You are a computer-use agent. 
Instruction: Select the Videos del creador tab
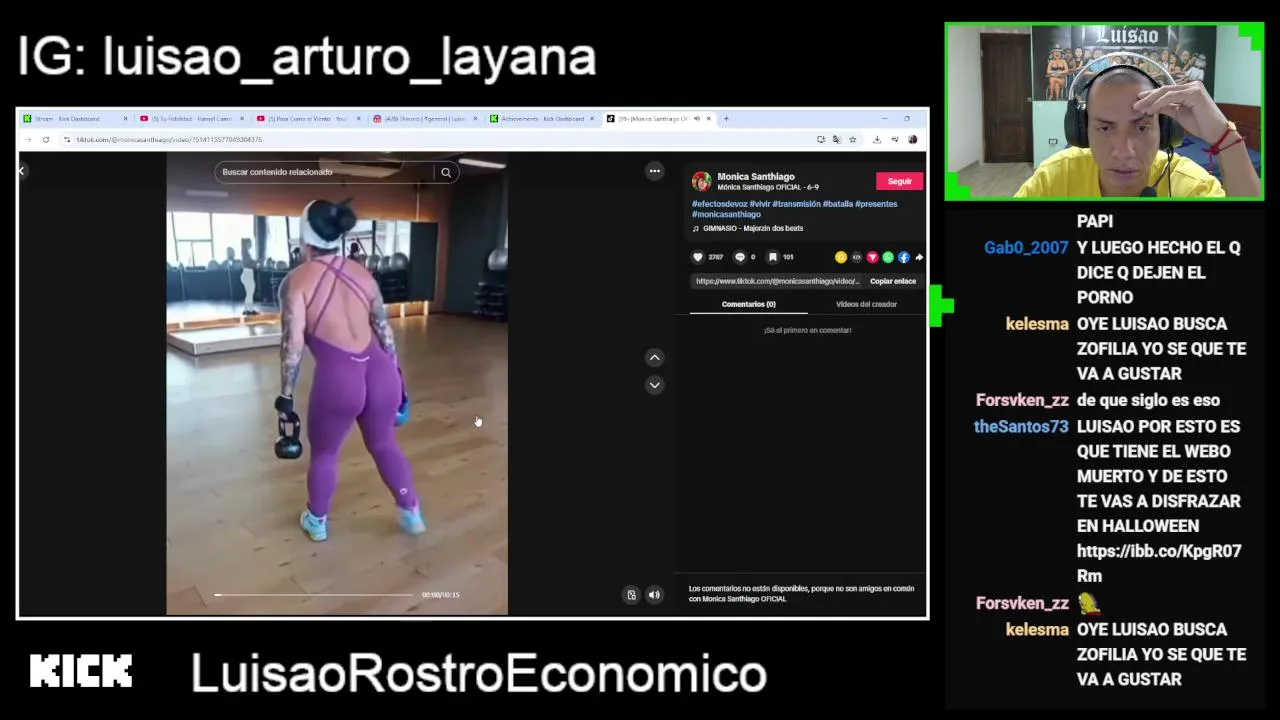pyautogui.click(x=867, y=304)
